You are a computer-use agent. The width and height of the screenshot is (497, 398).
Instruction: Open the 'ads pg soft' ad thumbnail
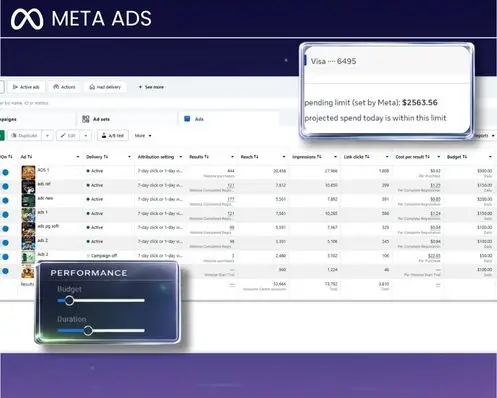28,229
